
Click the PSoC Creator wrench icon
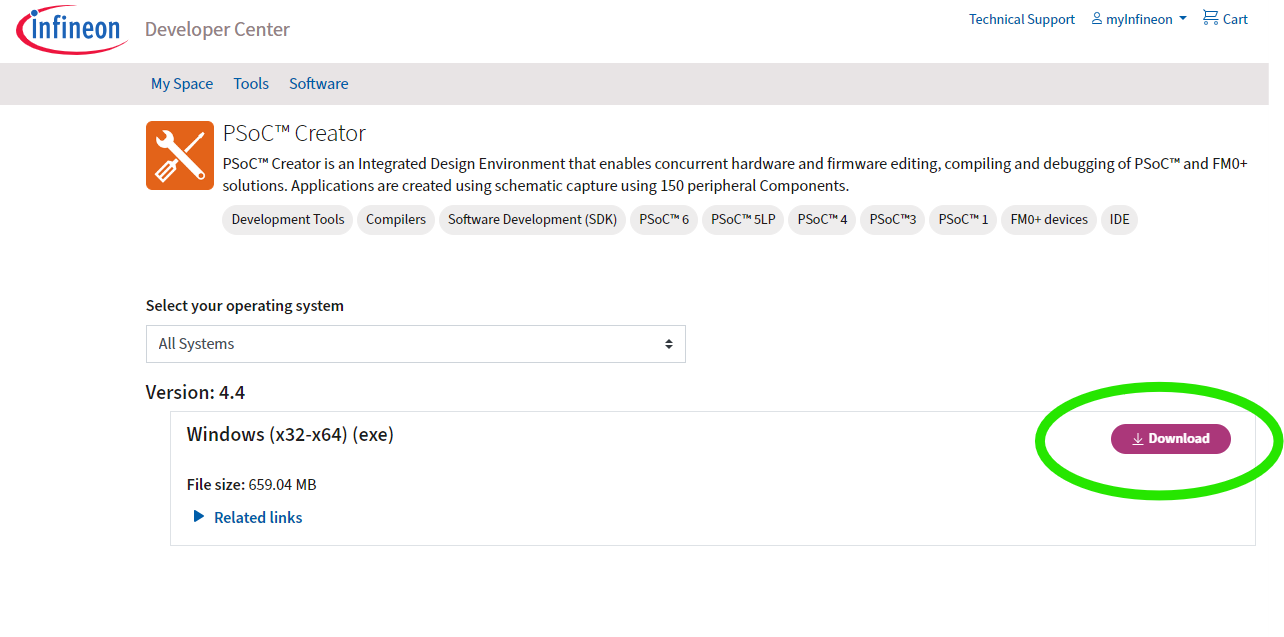click(180, 155)
